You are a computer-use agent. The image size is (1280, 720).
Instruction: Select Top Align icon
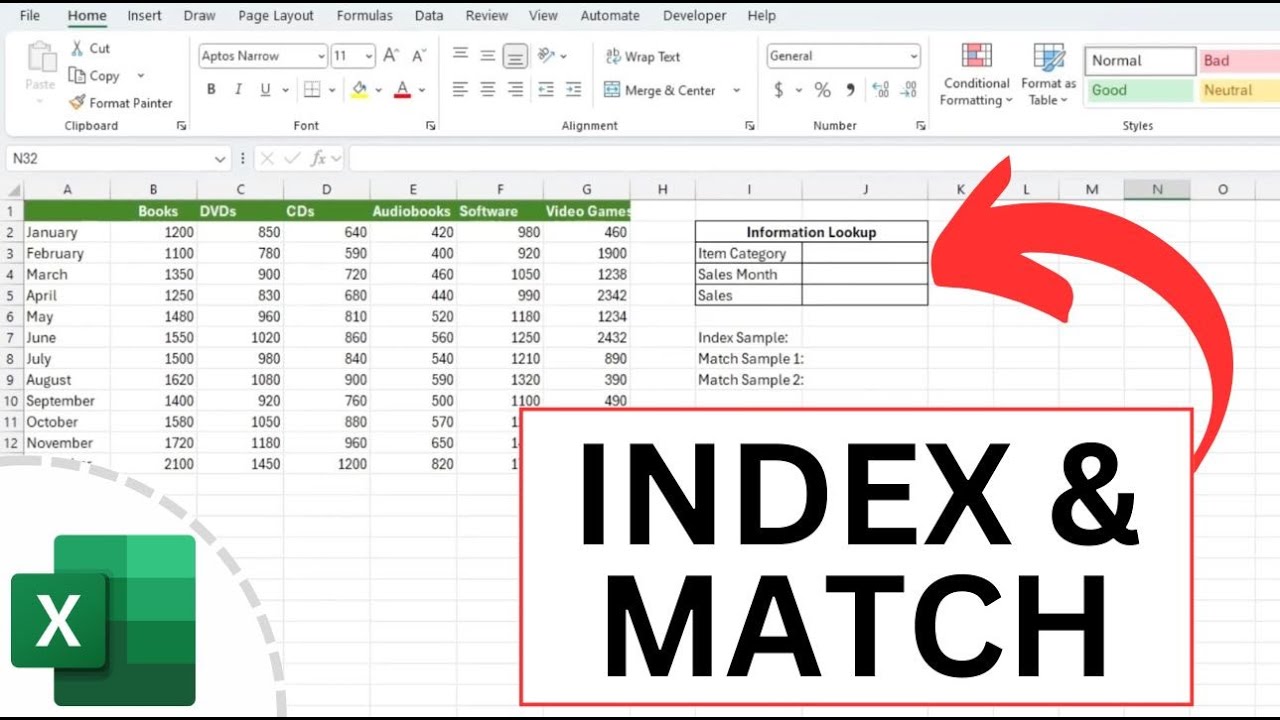pyautogui.click(x=460, y=56)
